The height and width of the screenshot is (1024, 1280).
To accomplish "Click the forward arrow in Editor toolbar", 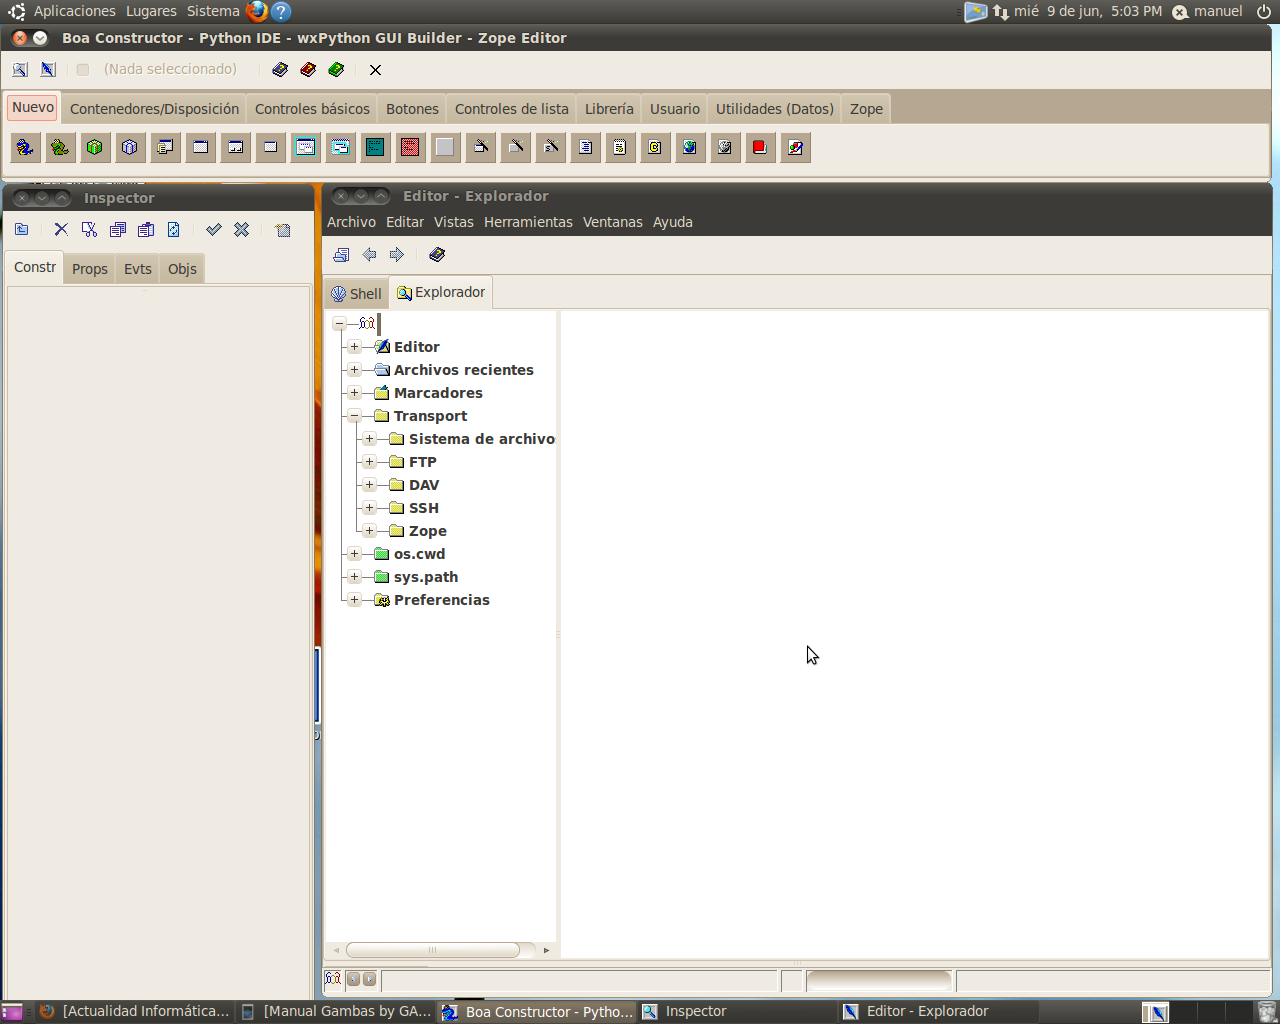I will tap(397, 255).
